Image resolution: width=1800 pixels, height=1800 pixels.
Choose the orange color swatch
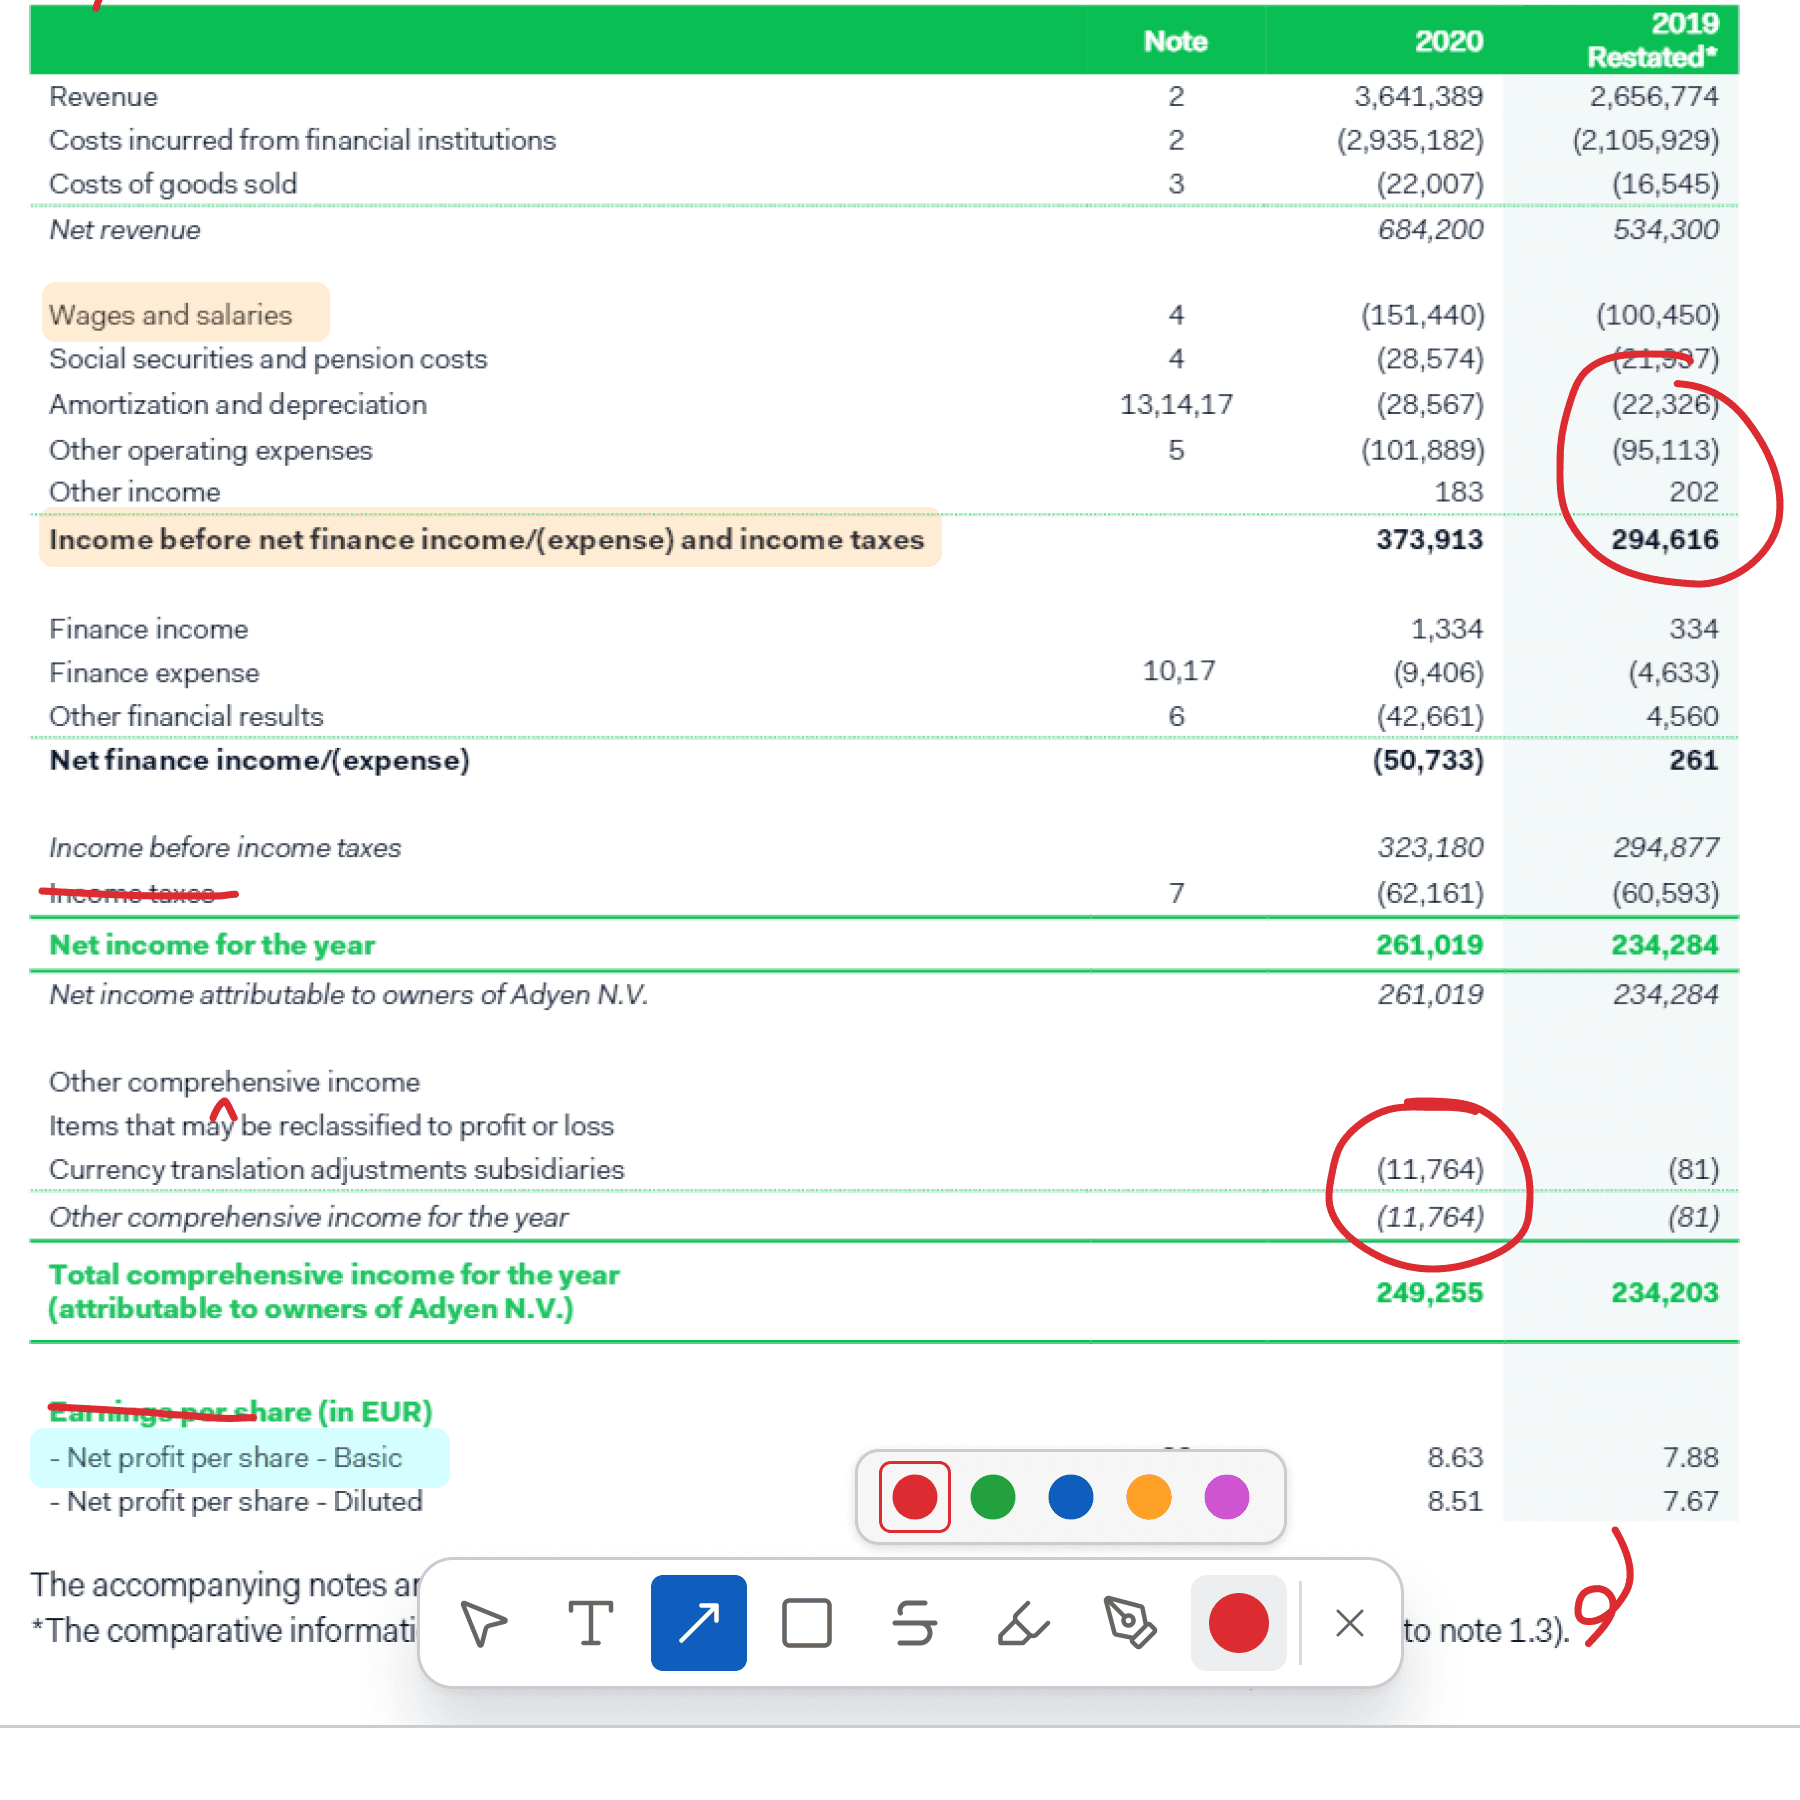pos(1148,1497)
